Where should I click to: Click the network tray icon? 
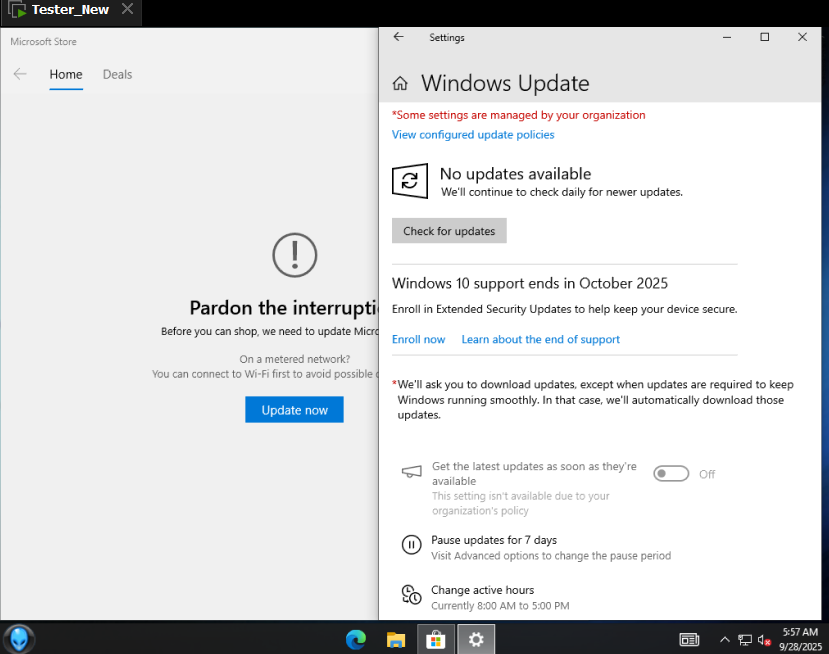point(745,640)
